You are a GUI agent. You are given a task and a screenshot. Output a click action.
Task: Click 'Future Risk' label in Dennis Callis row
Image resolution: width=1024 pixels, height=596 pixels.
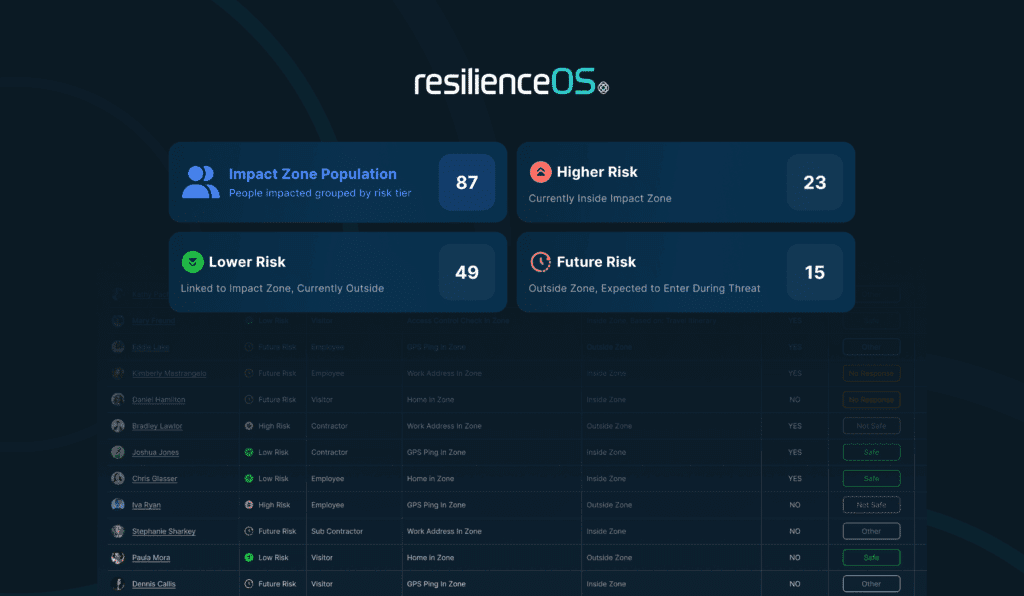coord(277,584)
